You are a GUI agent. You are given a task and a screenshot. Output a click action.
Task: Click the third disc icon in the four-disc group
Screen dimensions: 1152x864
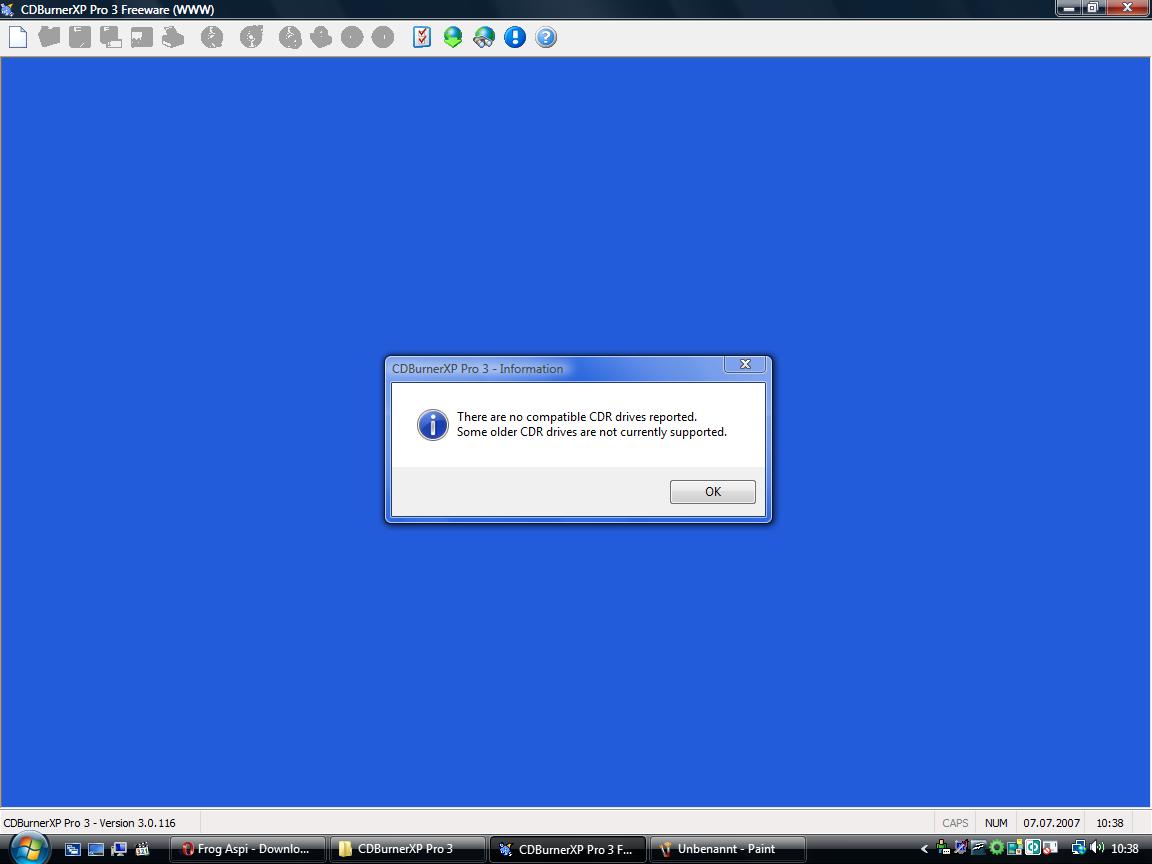click(x=352, y=37)
